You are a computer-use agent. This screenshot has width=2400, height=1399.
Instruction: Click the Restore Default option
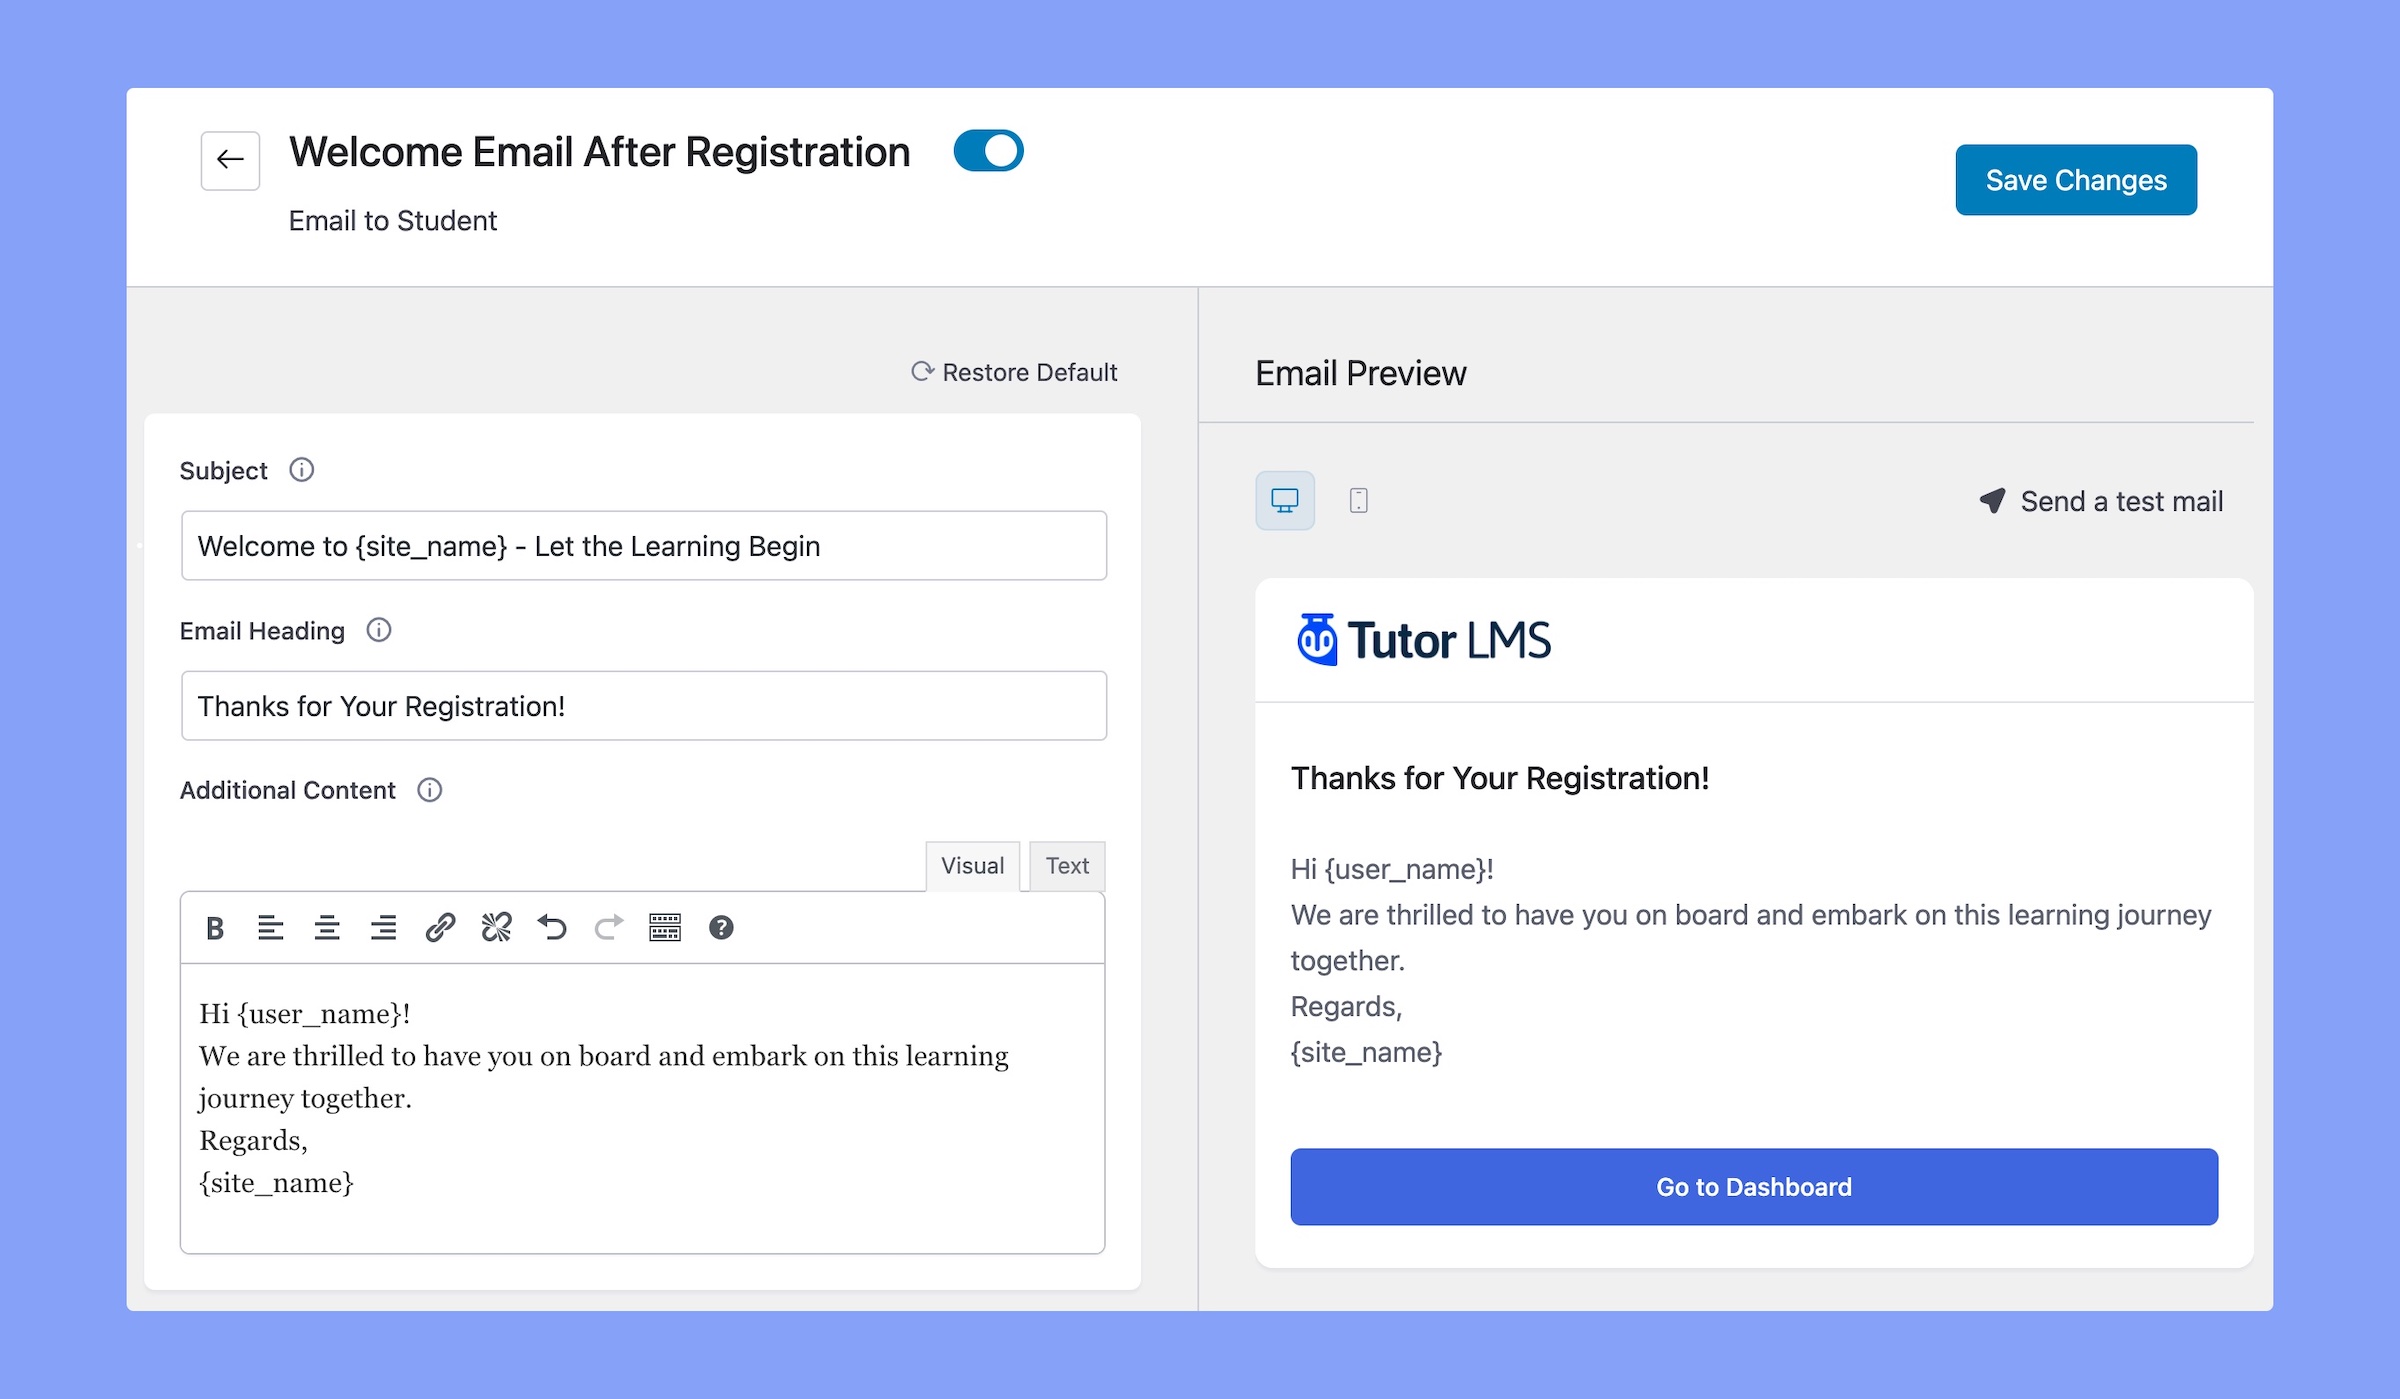1013,371
